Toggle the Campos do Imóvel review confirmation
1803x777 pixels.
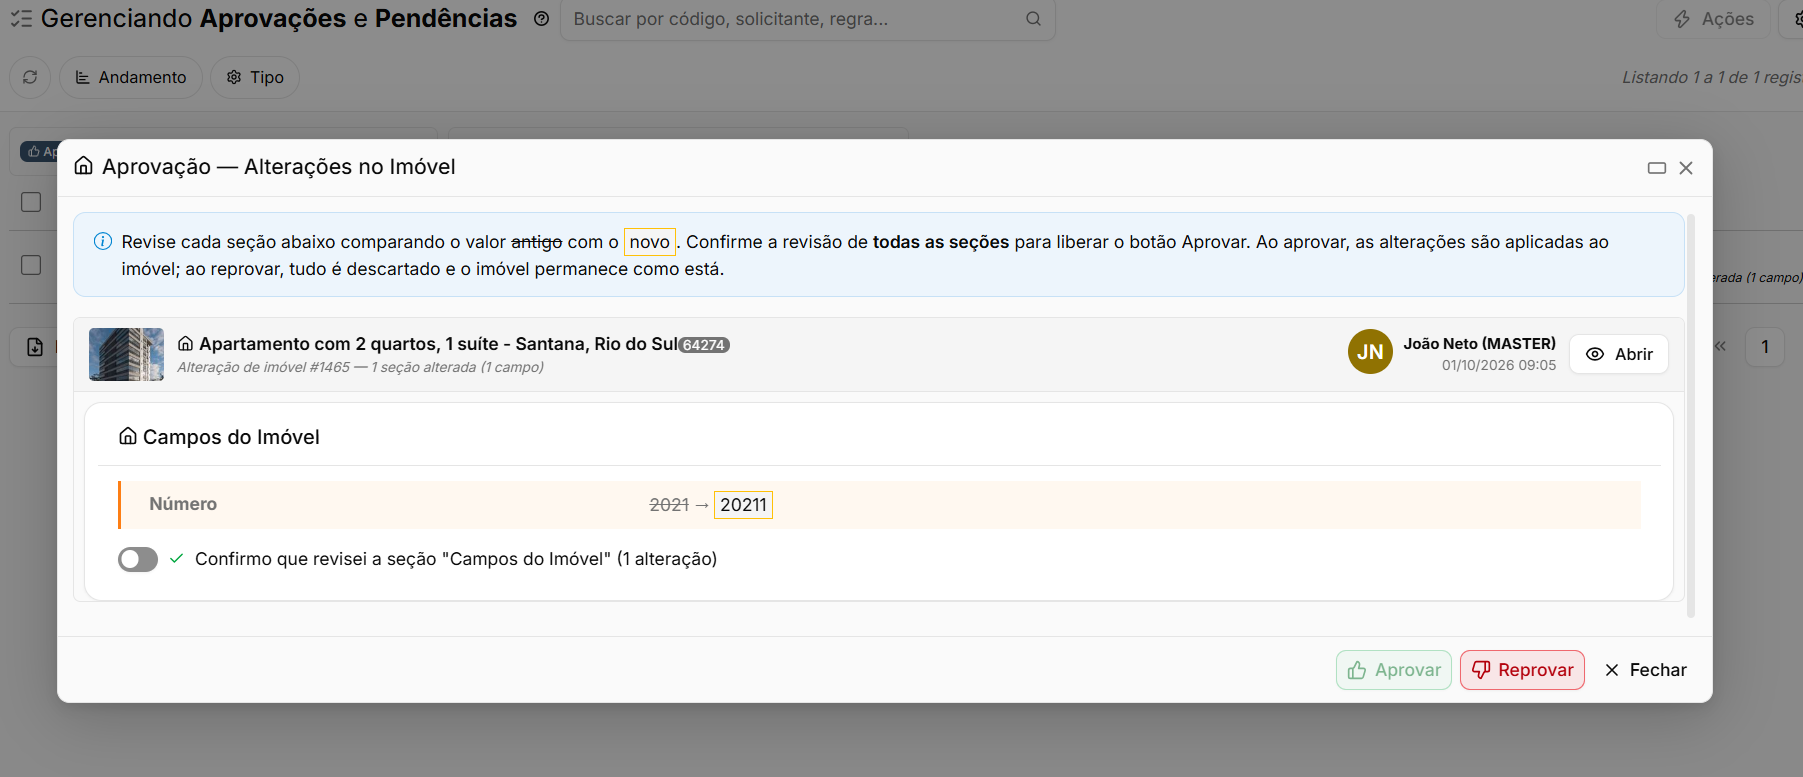pos(138,559)
